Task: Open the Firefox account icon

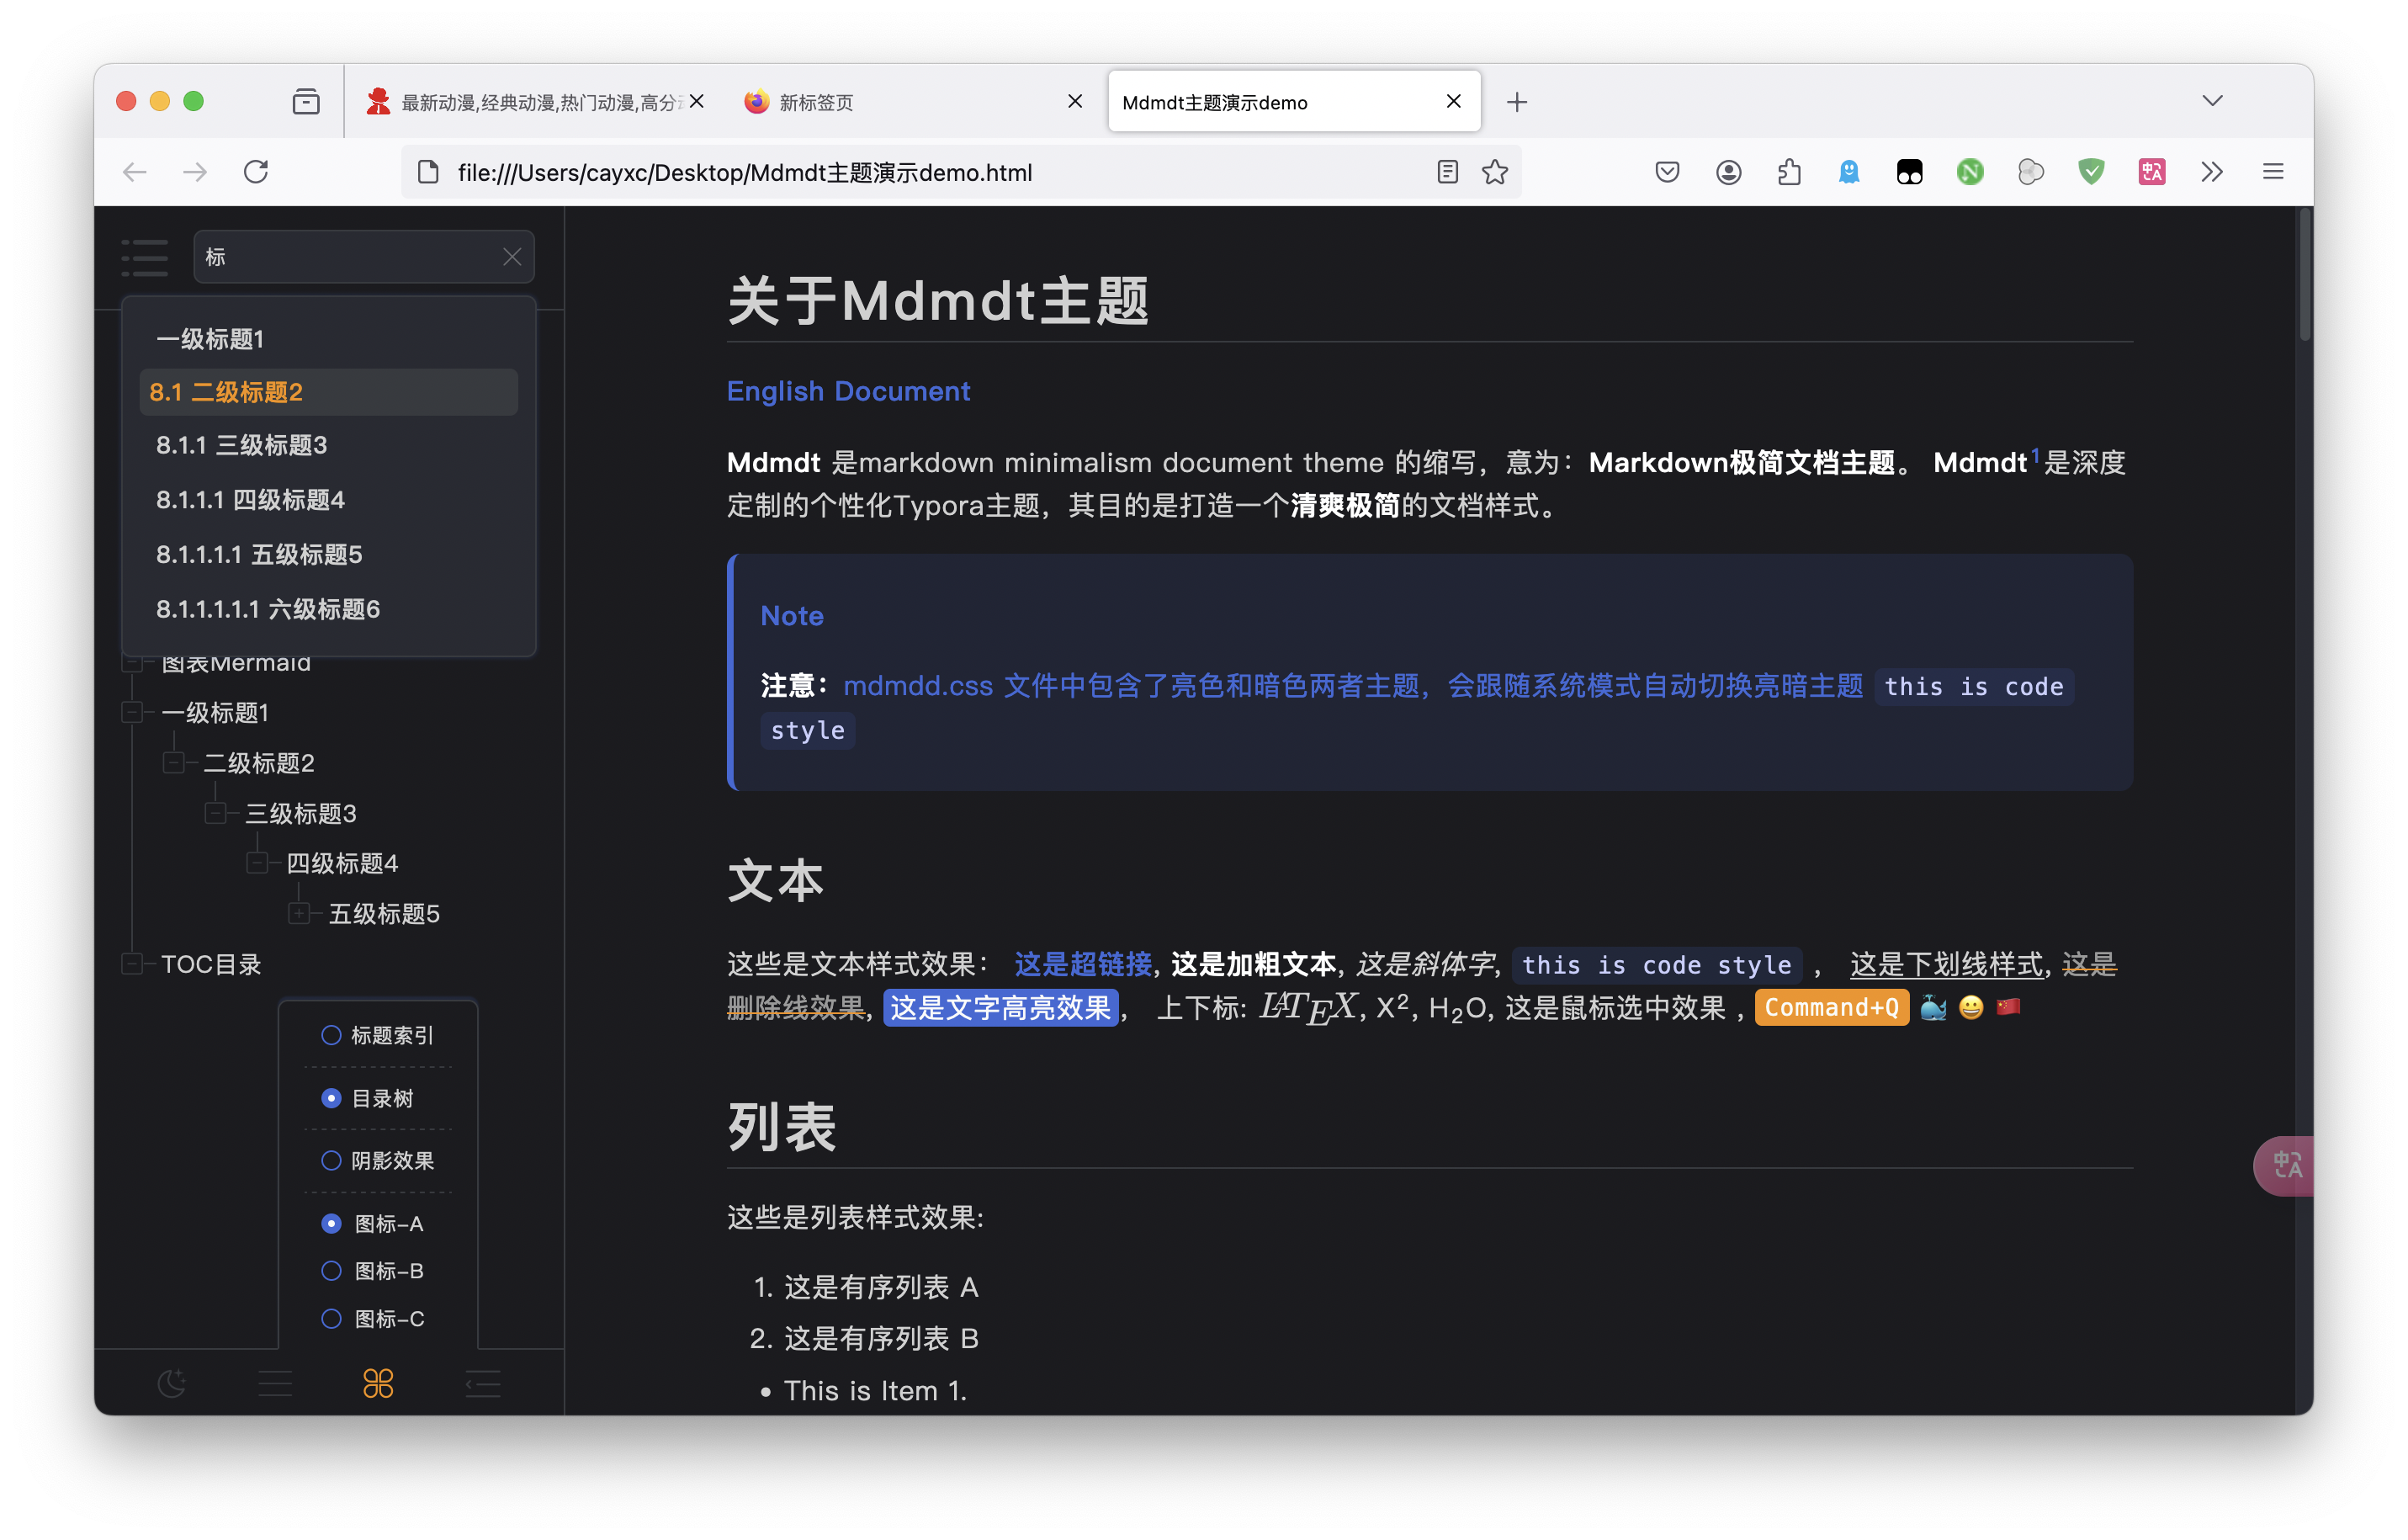Action: click(1728, 172)
